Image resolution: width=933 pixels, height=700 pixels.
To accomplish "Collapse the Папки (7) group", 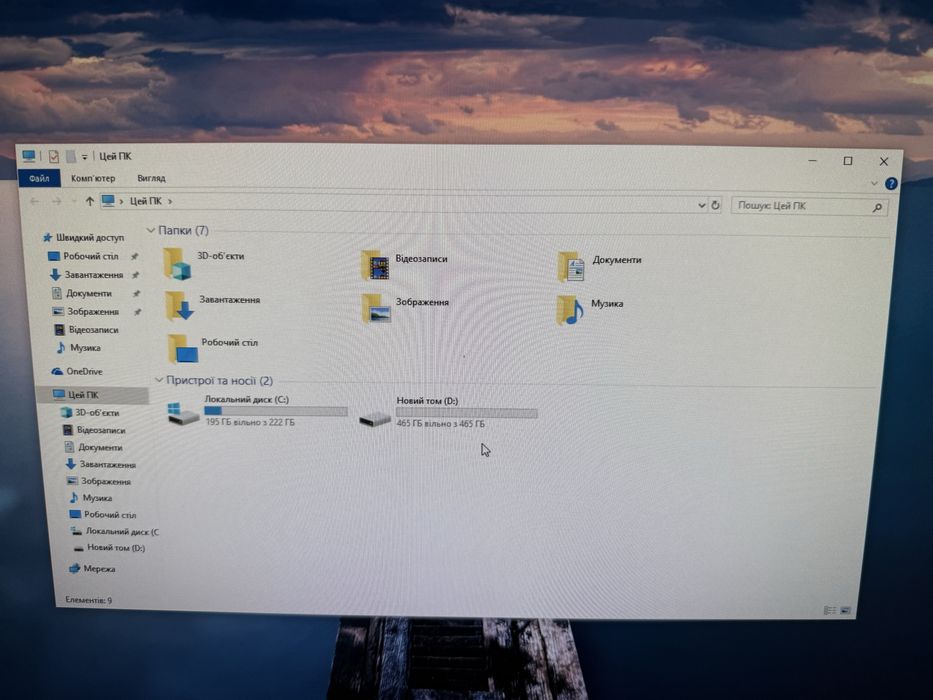I will 151,230.
